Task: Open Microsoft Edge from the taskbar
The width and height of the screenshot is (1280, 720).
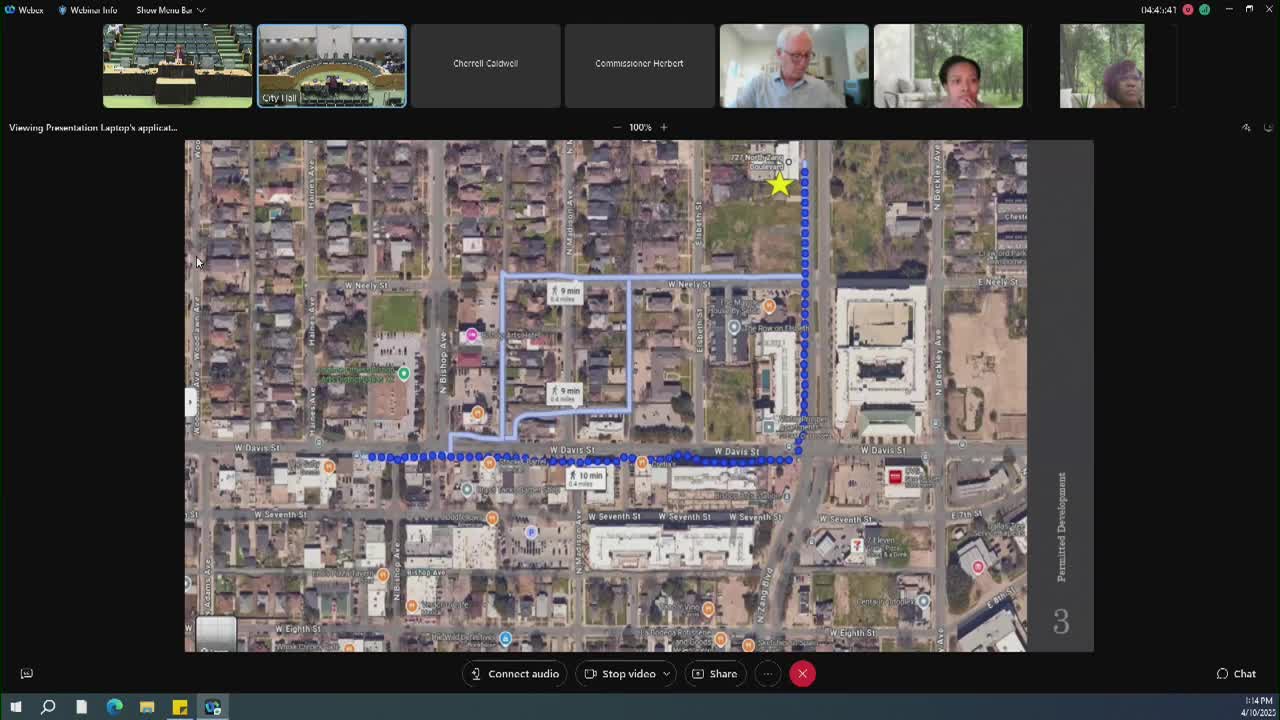Action: [x=114, y=707]
